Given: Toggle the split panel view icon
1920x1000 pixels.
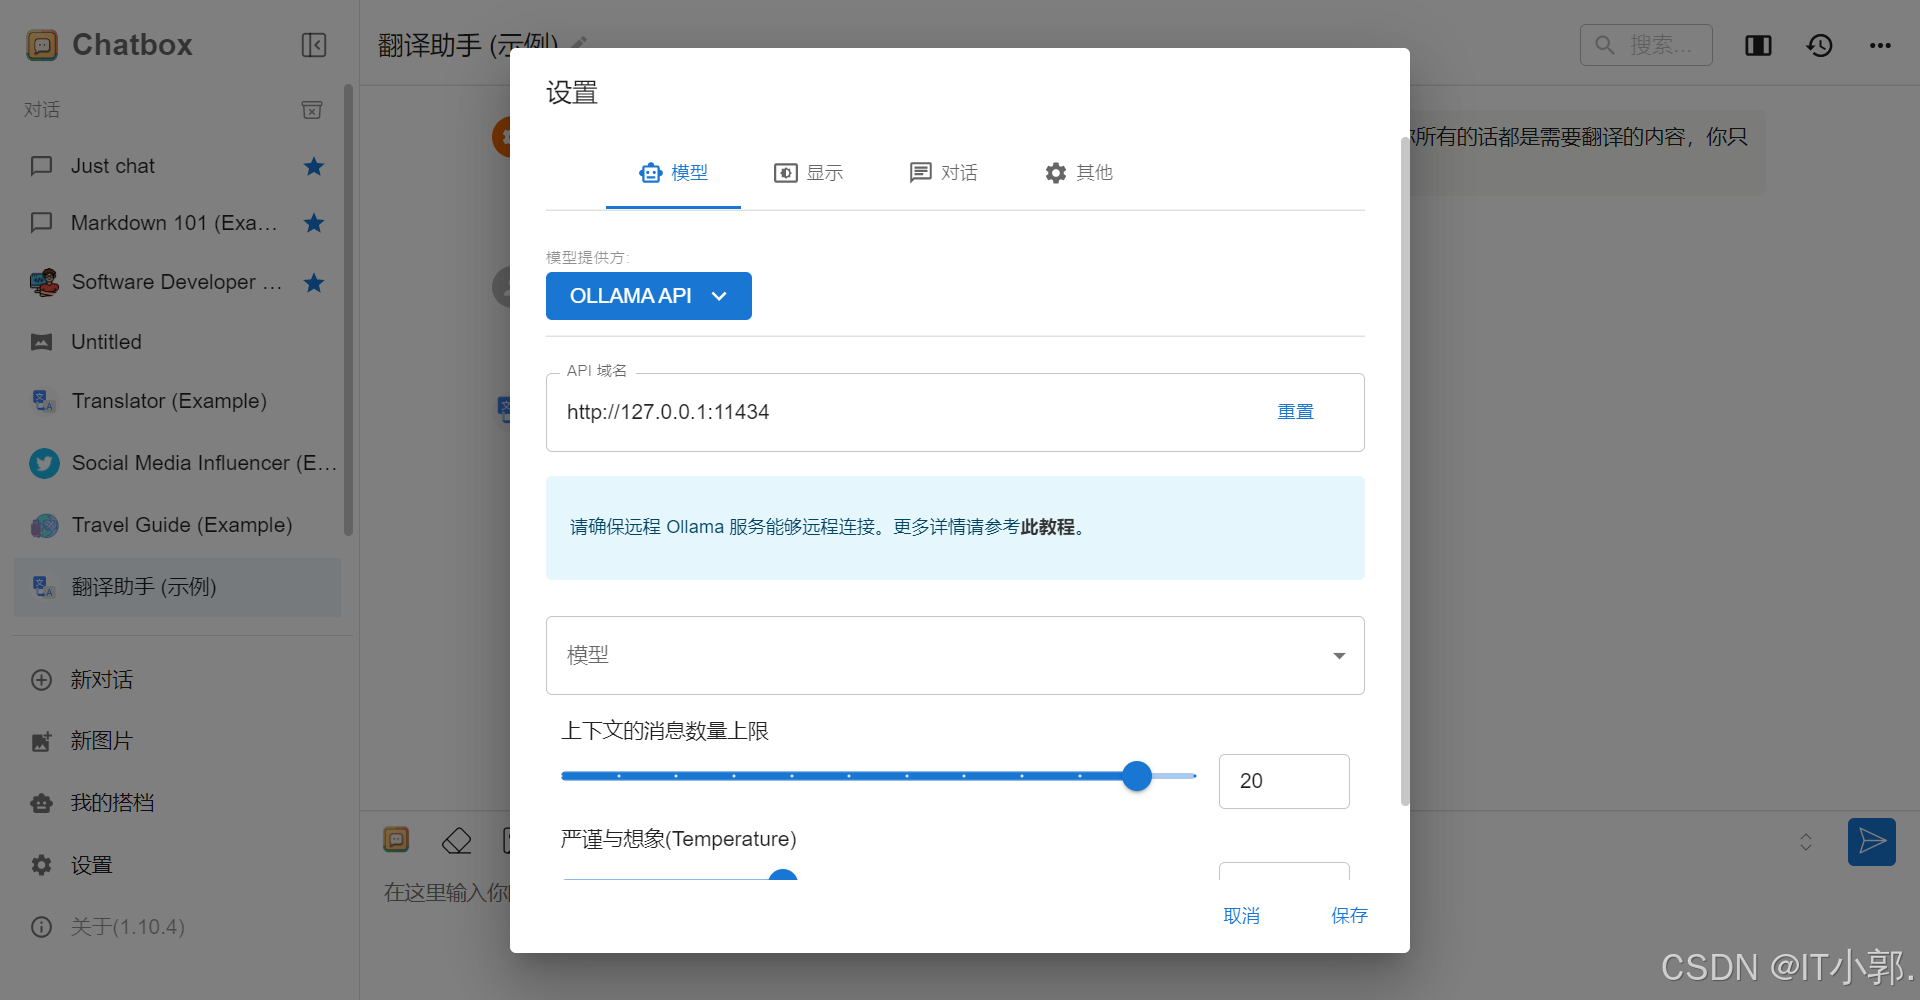Looking at the screenshot, I should click(x=1758, y=45).
